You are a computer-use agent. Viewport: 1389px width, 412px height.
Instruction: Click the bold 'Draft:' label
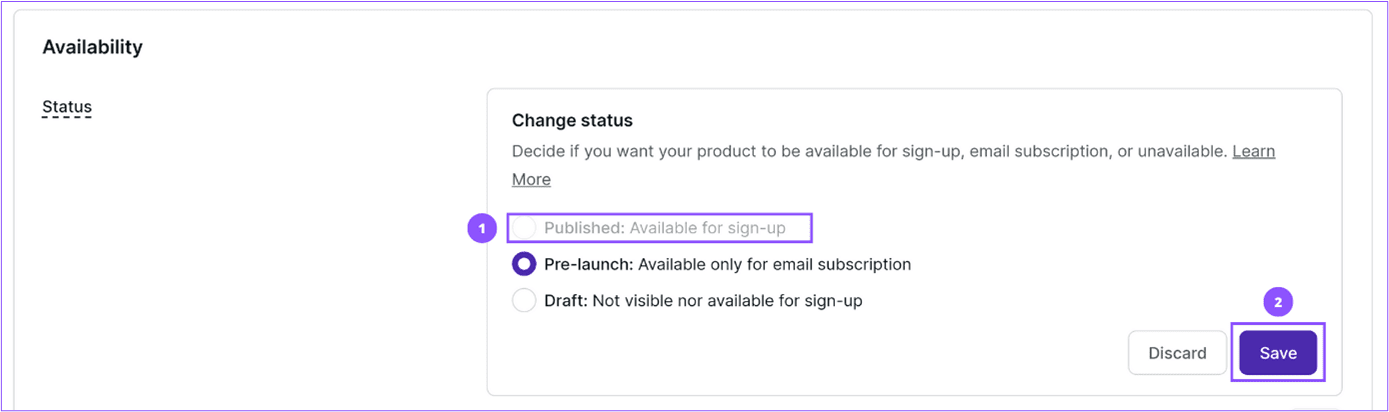click(x=566, y=300)
